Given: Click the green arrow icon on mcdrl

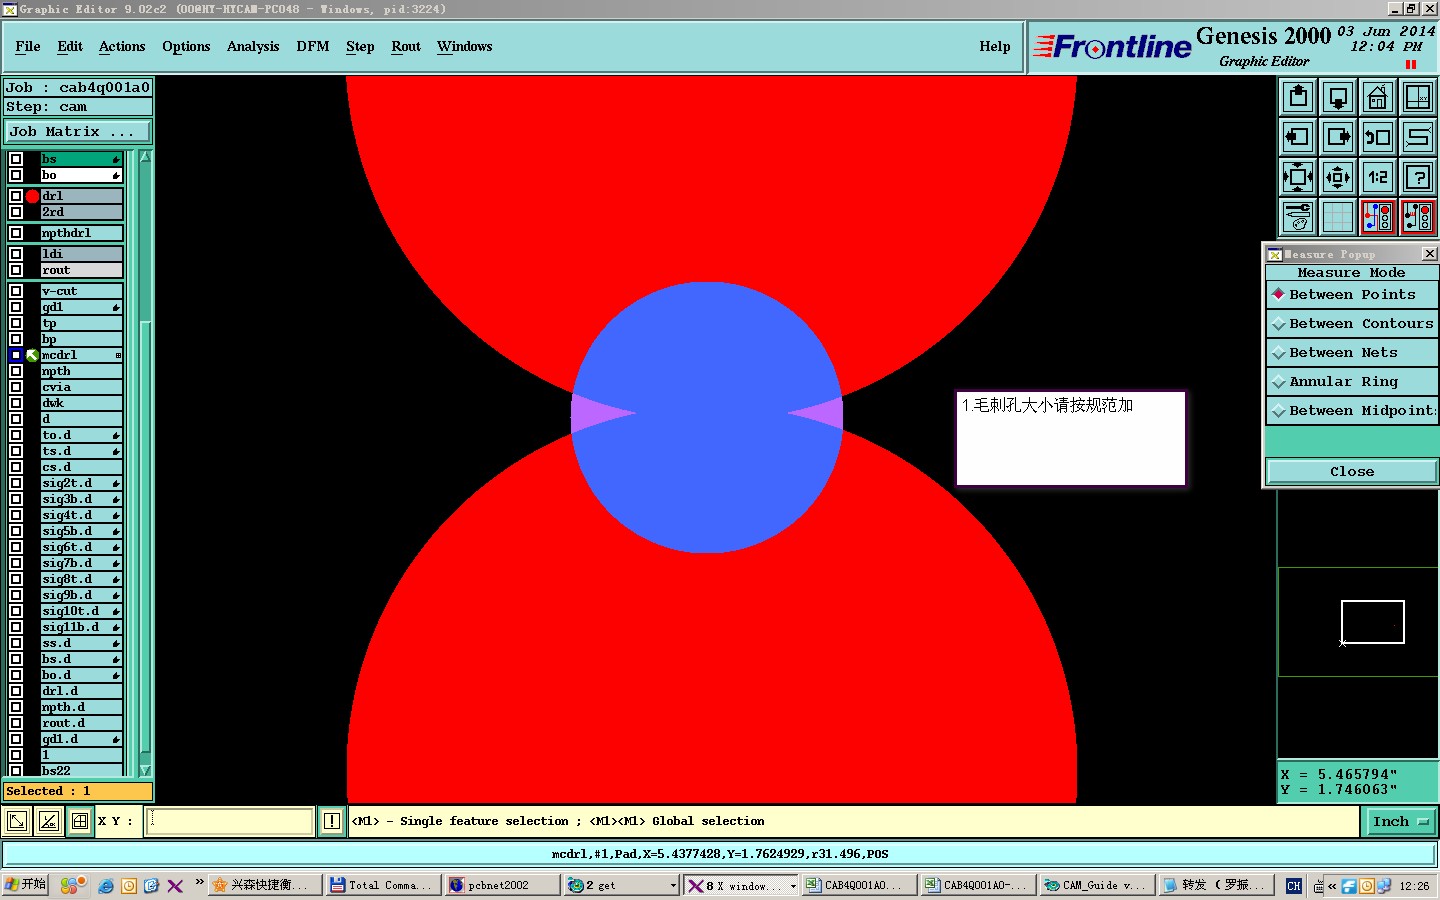Looking at the screenshot, I should (32, 355).
